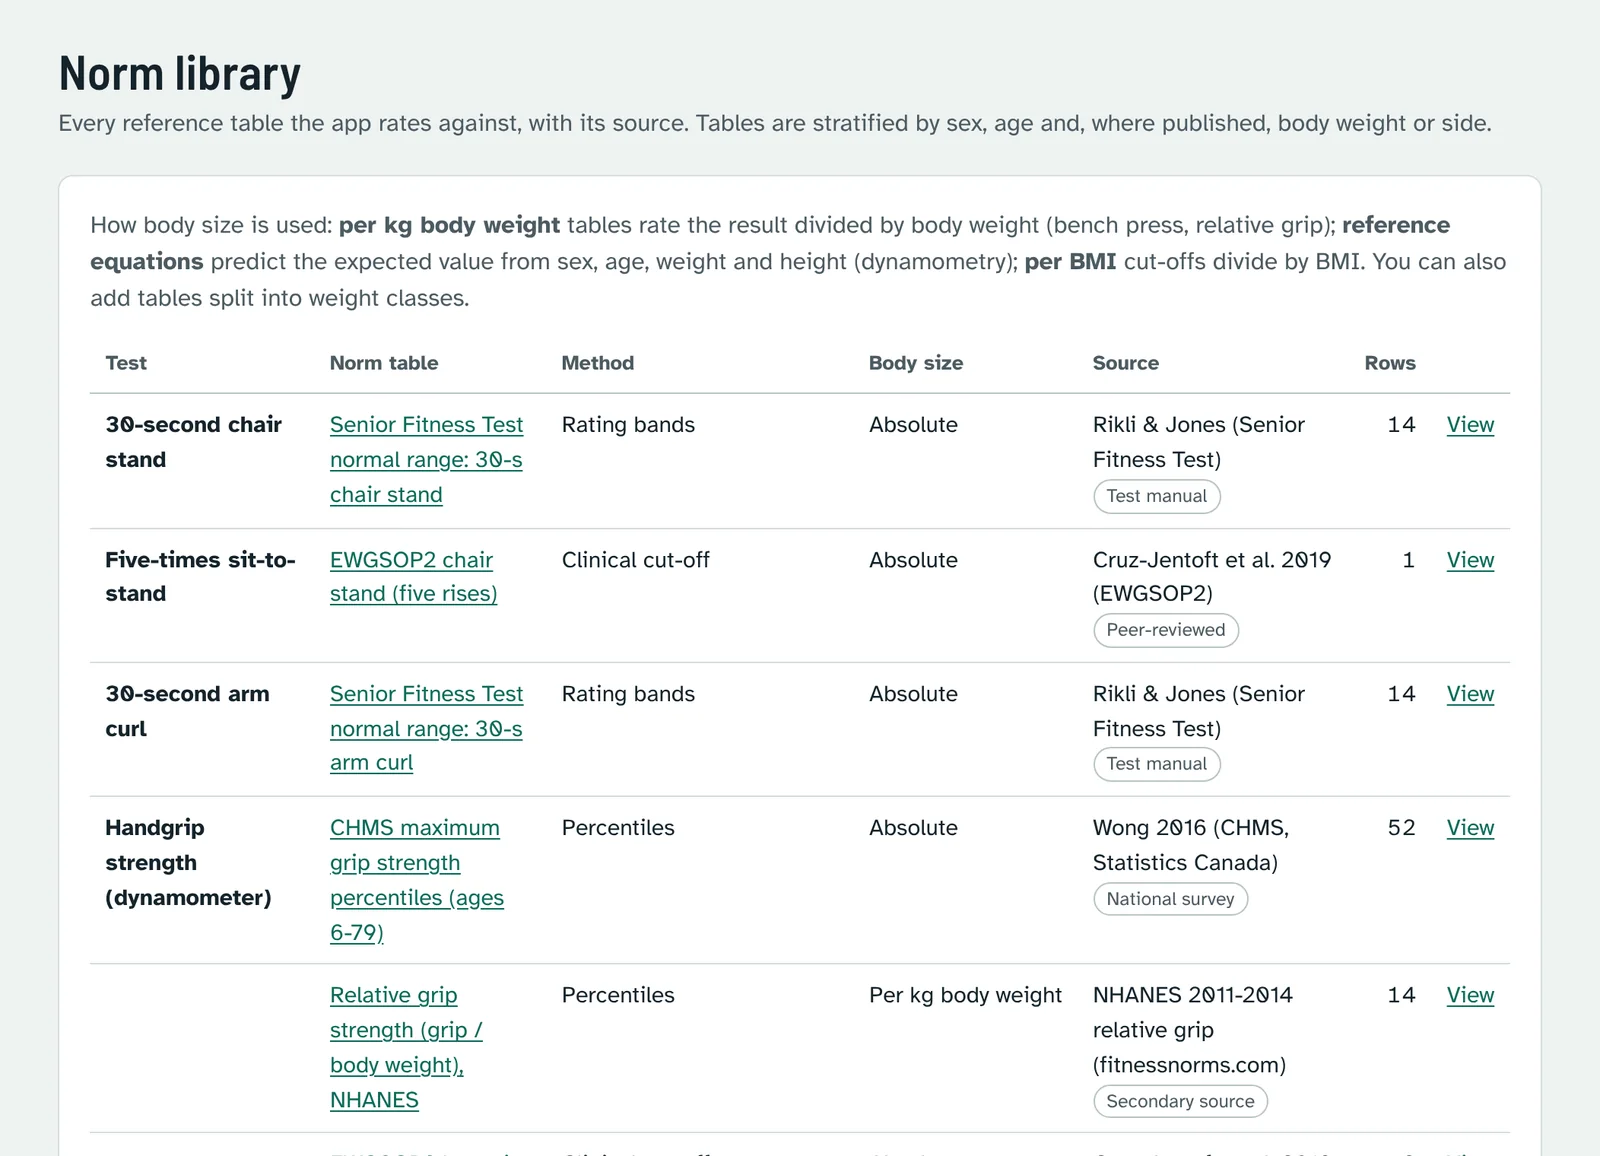Click the Test column header
This screenshot has width=1600, height=1156.
tap(126, 363)
